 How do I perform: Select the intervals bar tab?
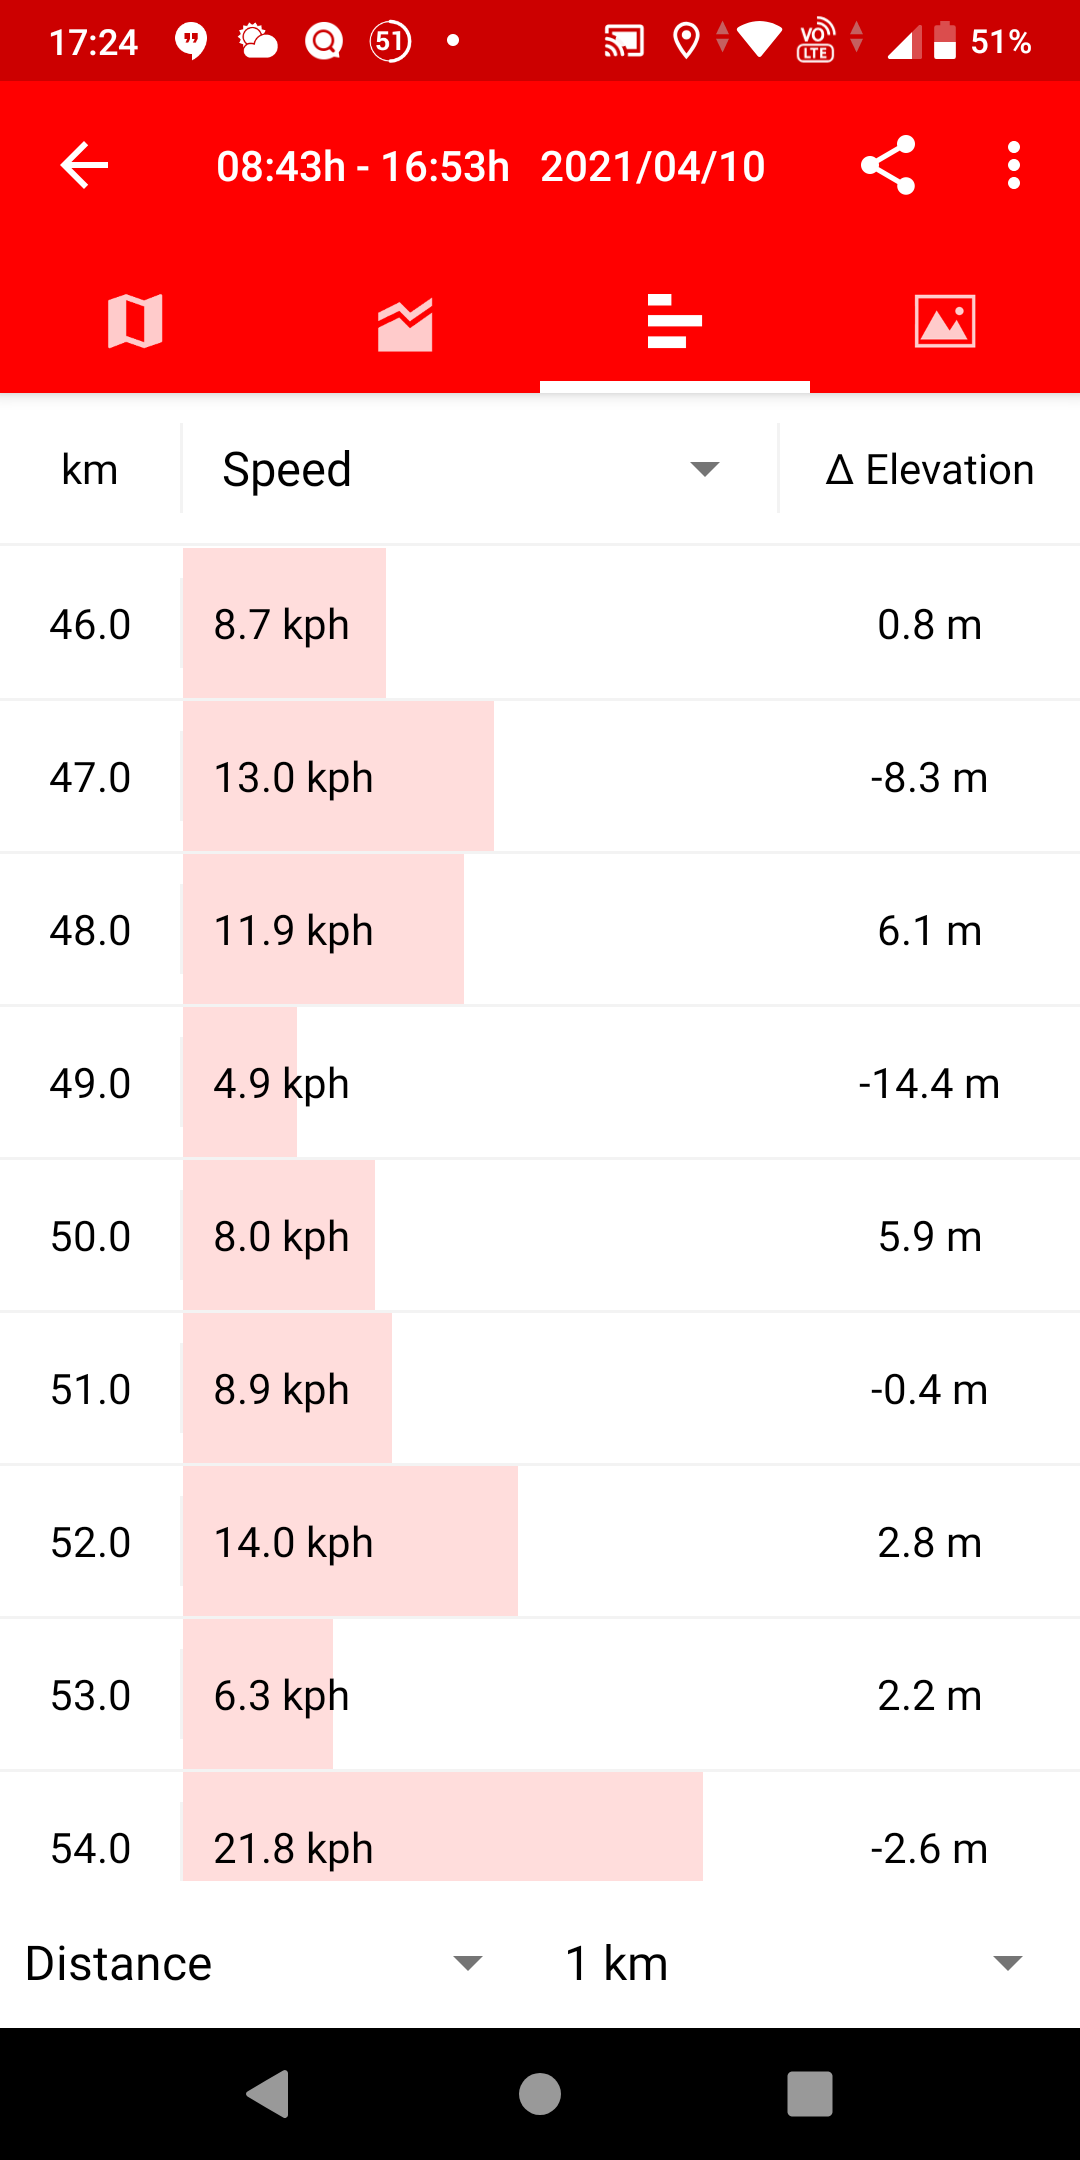[675, 322]
